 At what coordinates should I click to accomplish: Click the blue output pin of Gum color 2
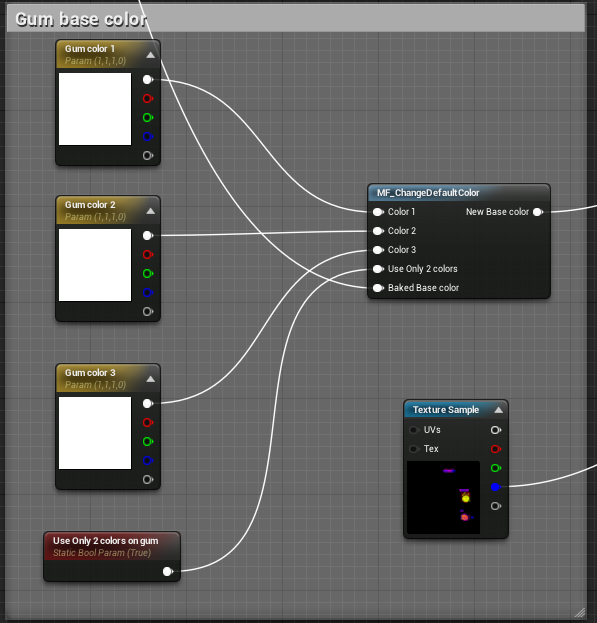pos(148,293)
